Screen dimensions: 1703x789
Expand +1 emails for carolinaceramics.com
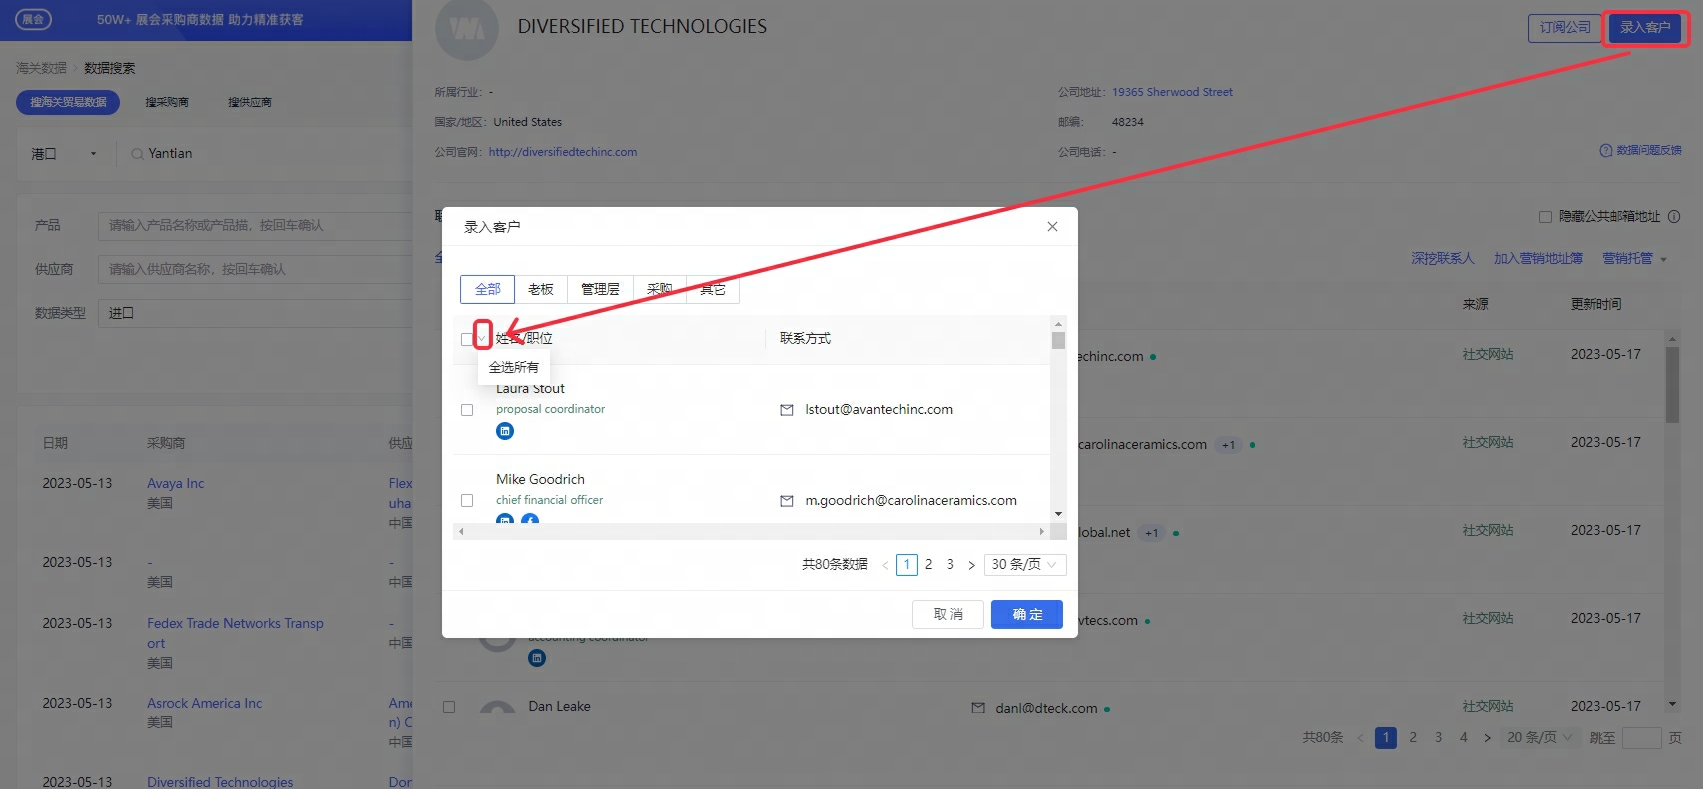(x=1228, y=445)
